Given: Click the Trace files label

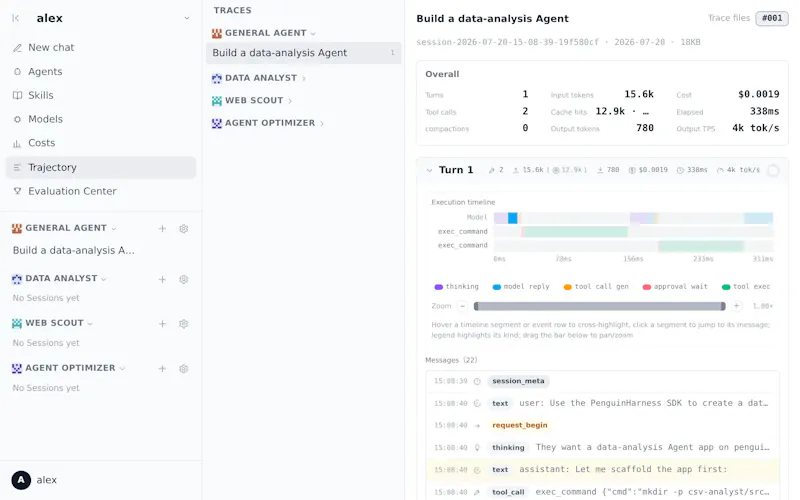Looking at the screenshot, I should [729, 18].
